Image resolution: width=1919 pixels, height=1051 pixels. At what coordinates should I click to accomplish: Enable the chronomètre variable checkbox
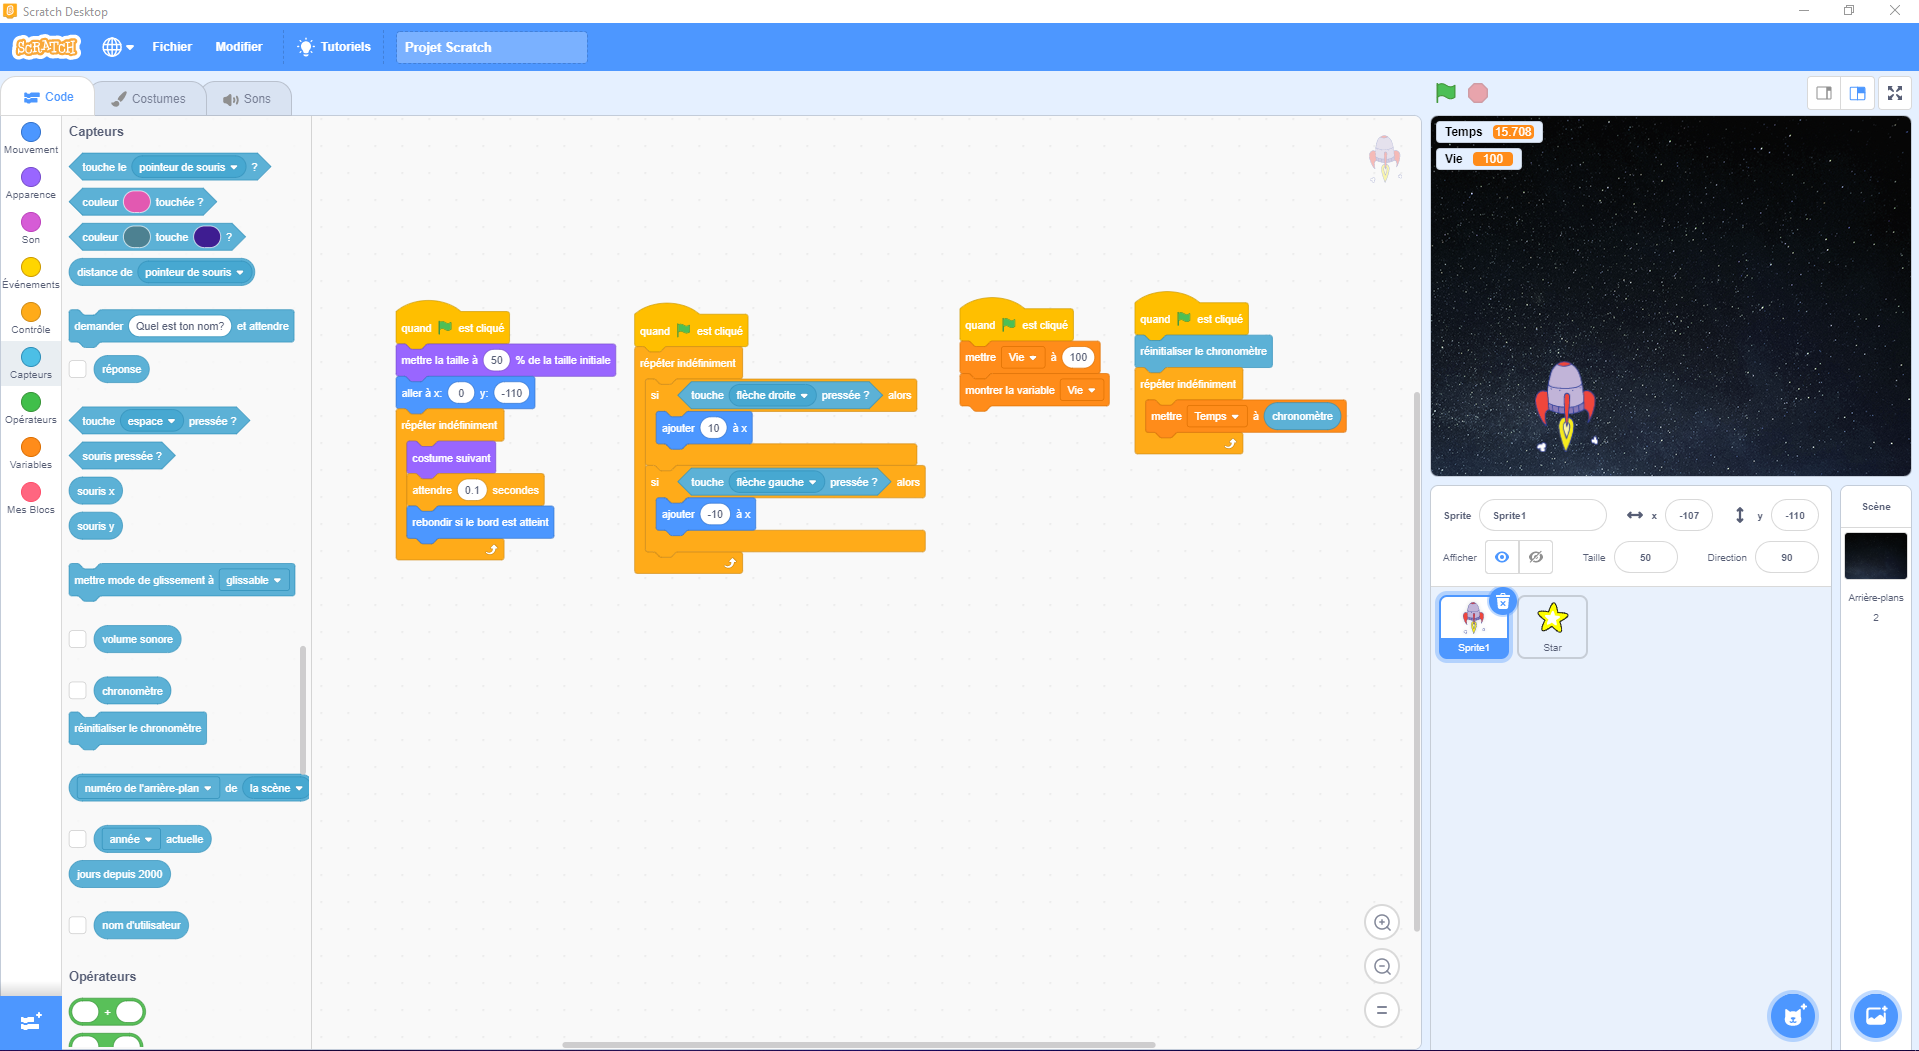pos(78,691)
